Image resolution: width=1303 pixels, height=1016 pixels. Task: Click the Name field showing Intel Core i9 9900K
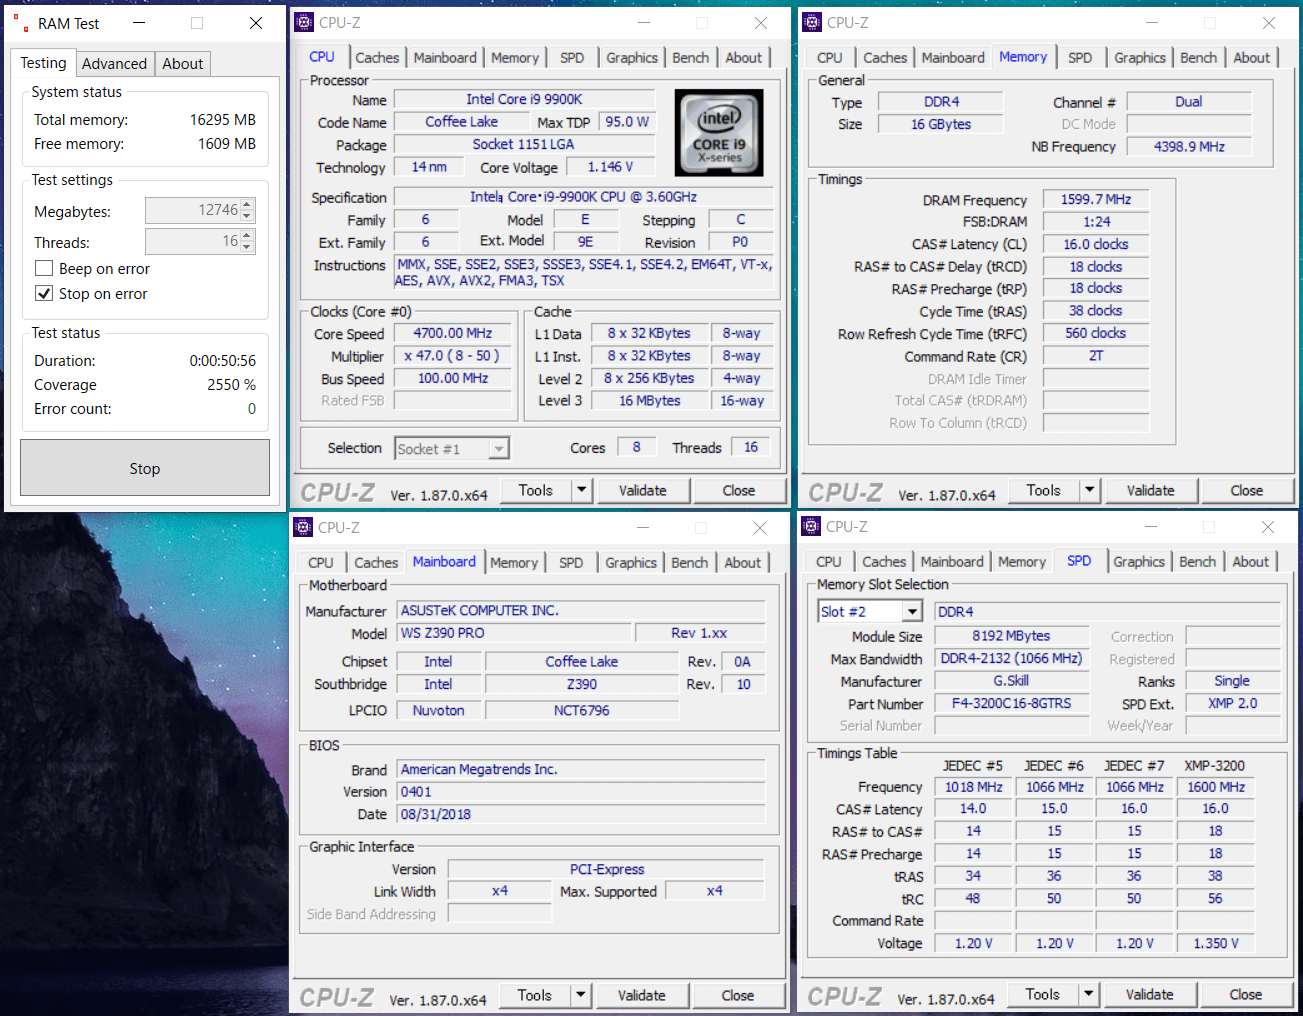click(524, 99)
